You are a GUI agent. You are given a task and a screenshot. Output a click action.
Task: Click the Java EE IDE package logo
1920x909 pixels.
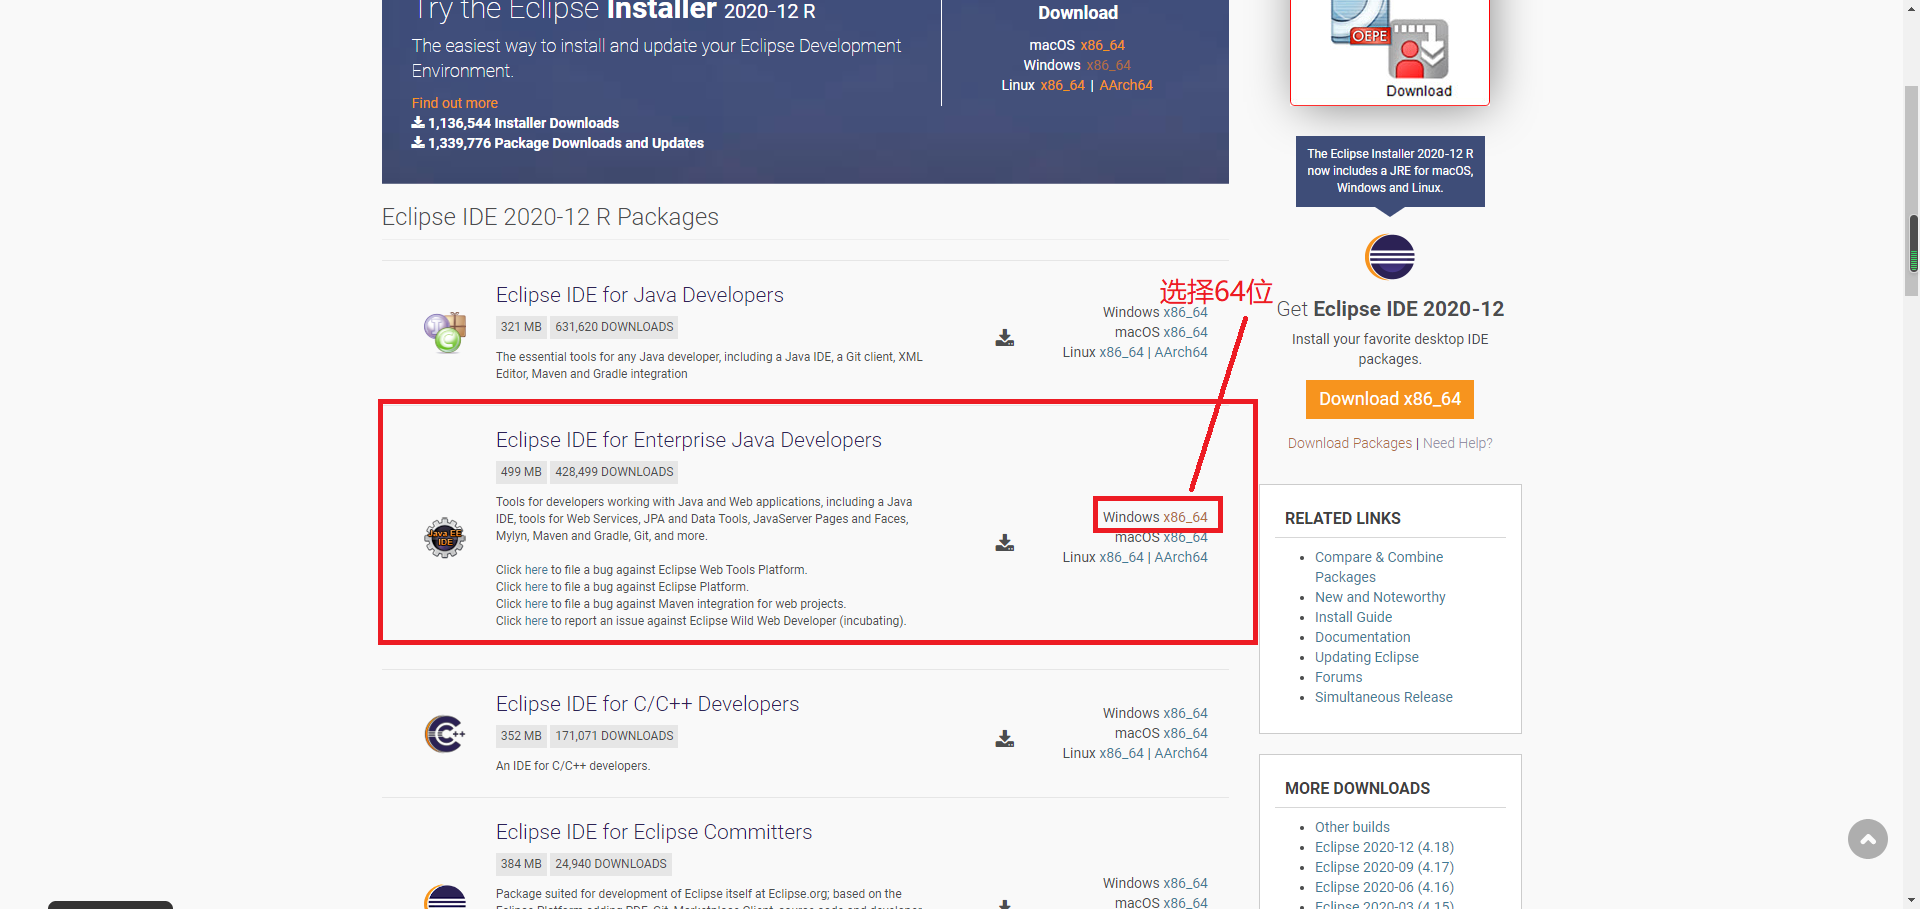coord(444,537)
